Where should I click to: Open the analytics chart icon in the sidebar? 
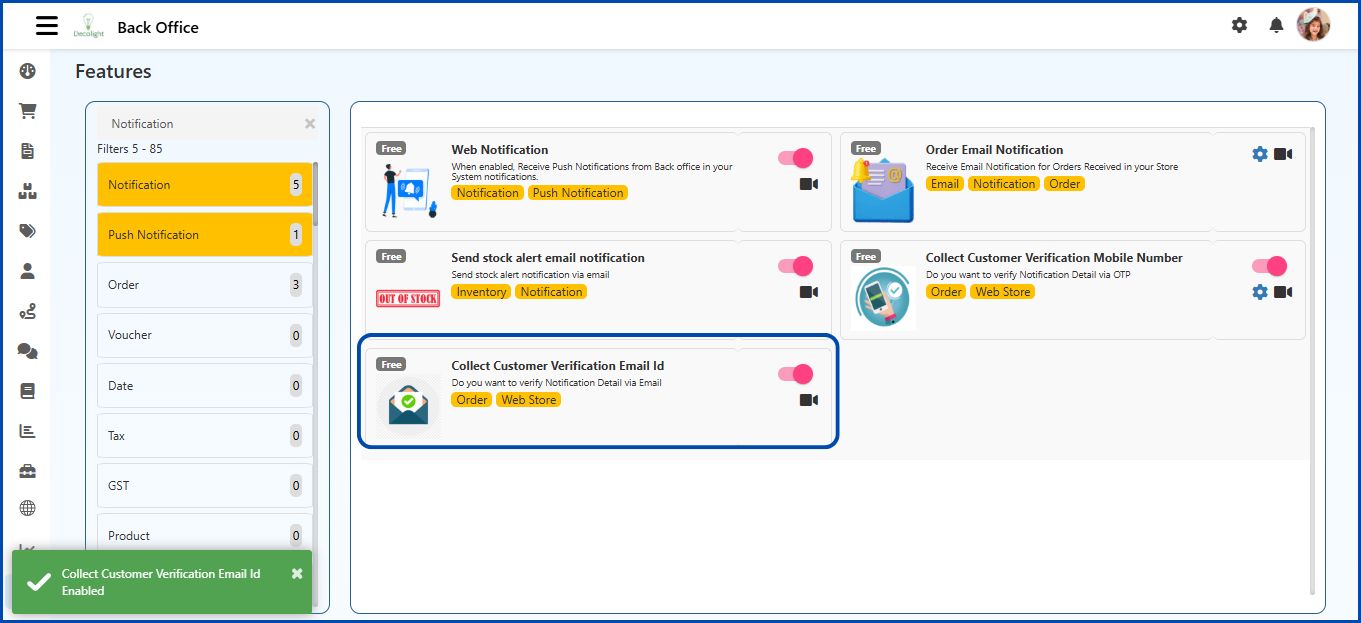pyautogui.click(x=27, y=430)
